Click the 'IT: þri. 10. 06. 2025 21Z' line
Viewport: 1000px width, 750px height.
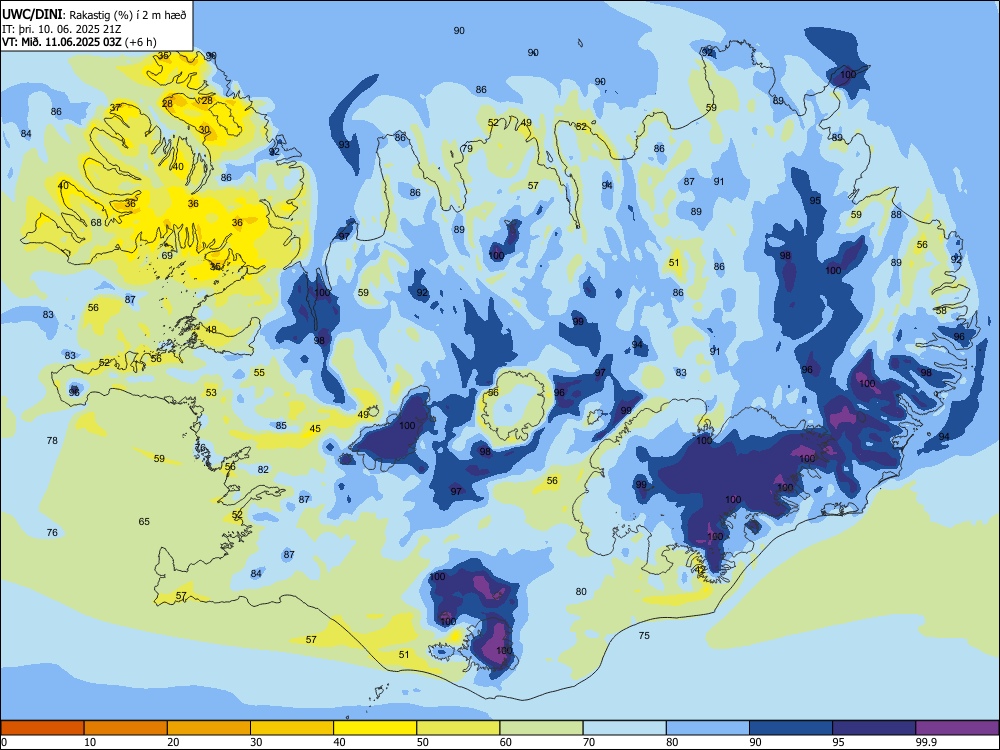61,29
